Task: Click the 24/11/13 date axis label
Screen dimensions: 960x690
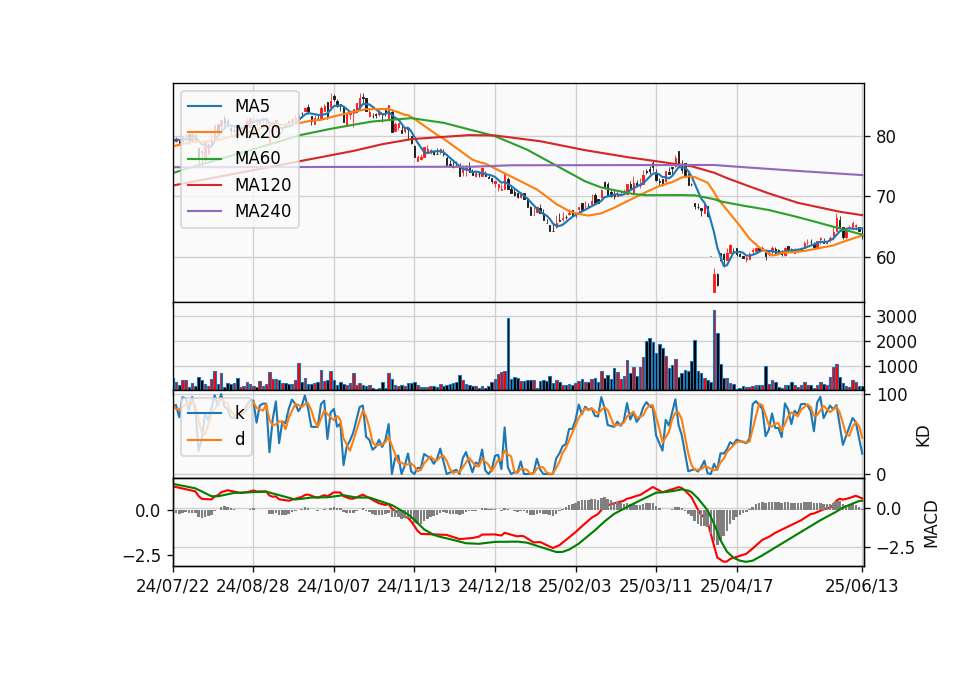Action: [x=414, y=586]
